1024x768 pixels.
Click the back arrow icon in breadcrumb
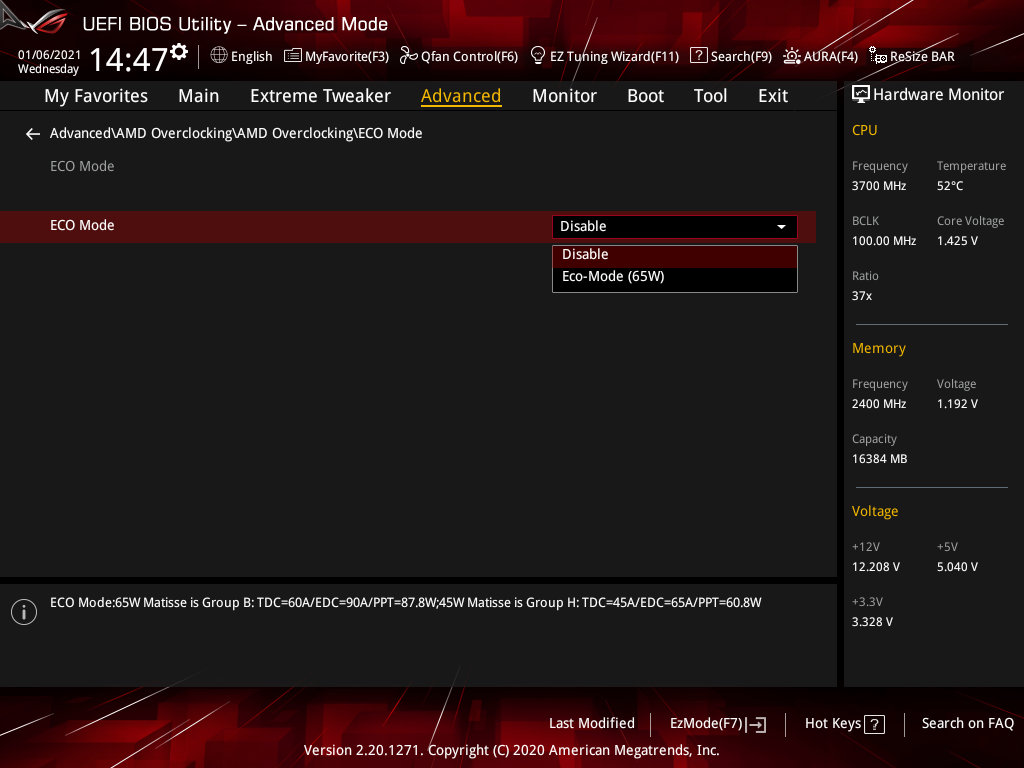coord(33,134)
